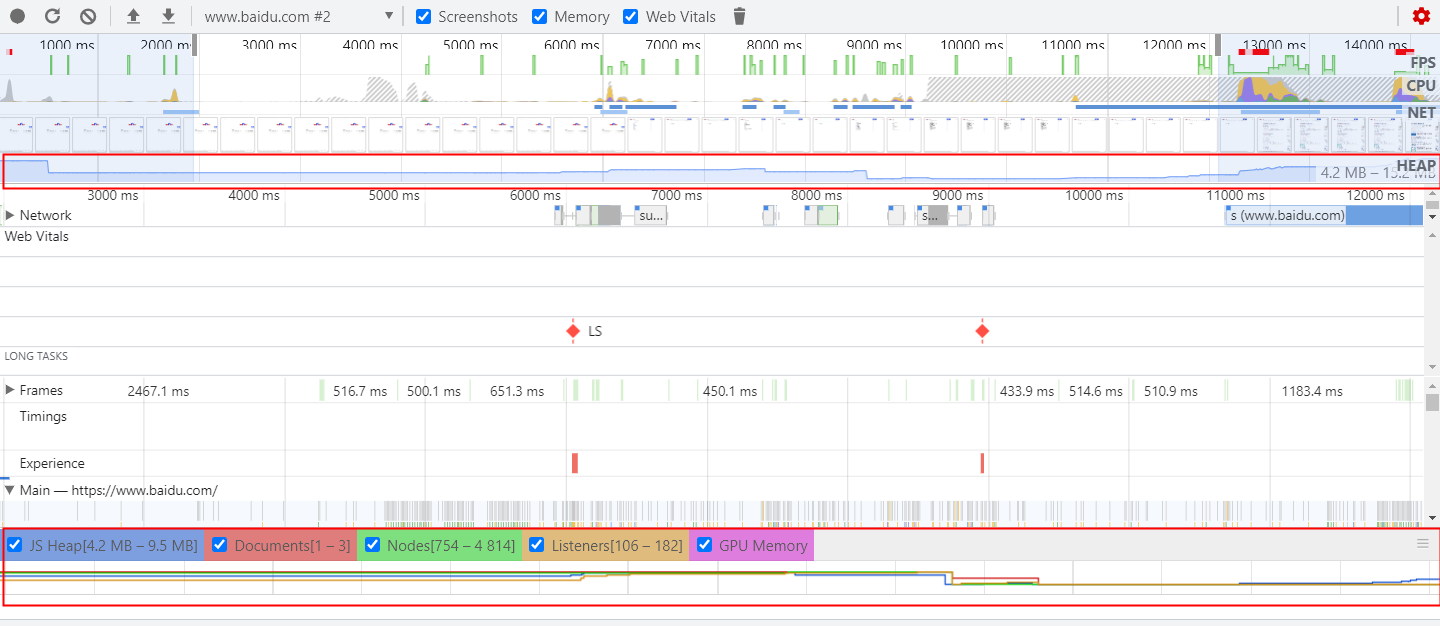Viewport: 1440px width, 626px height.
Task: Click the CPU overview label
Action: (x=1421, y=86)
